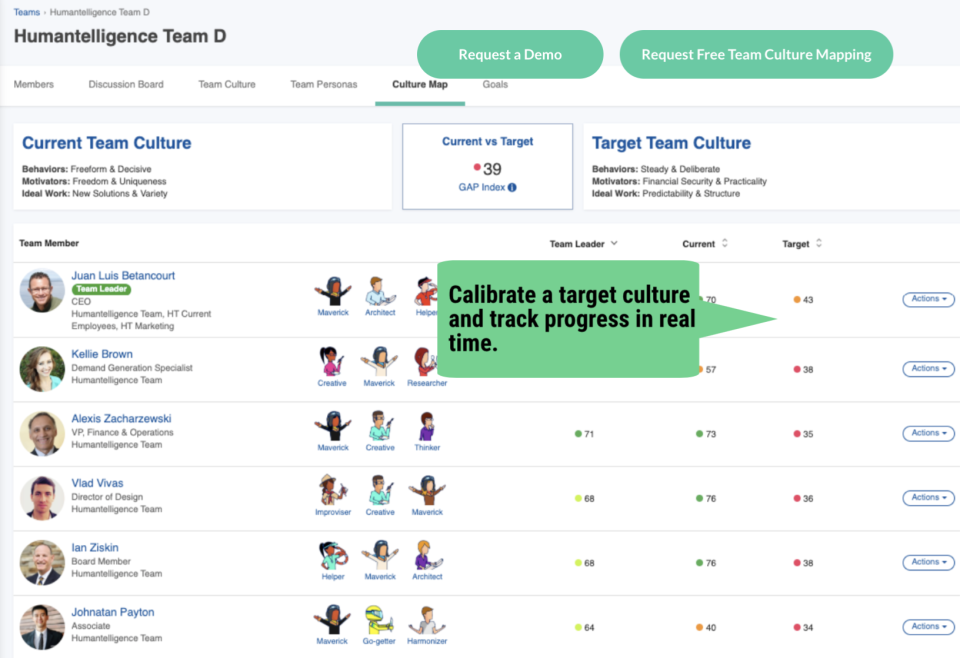Click Juan Luis Betancourt's Target score 43

pyautogui.click(x=803, y=300)
